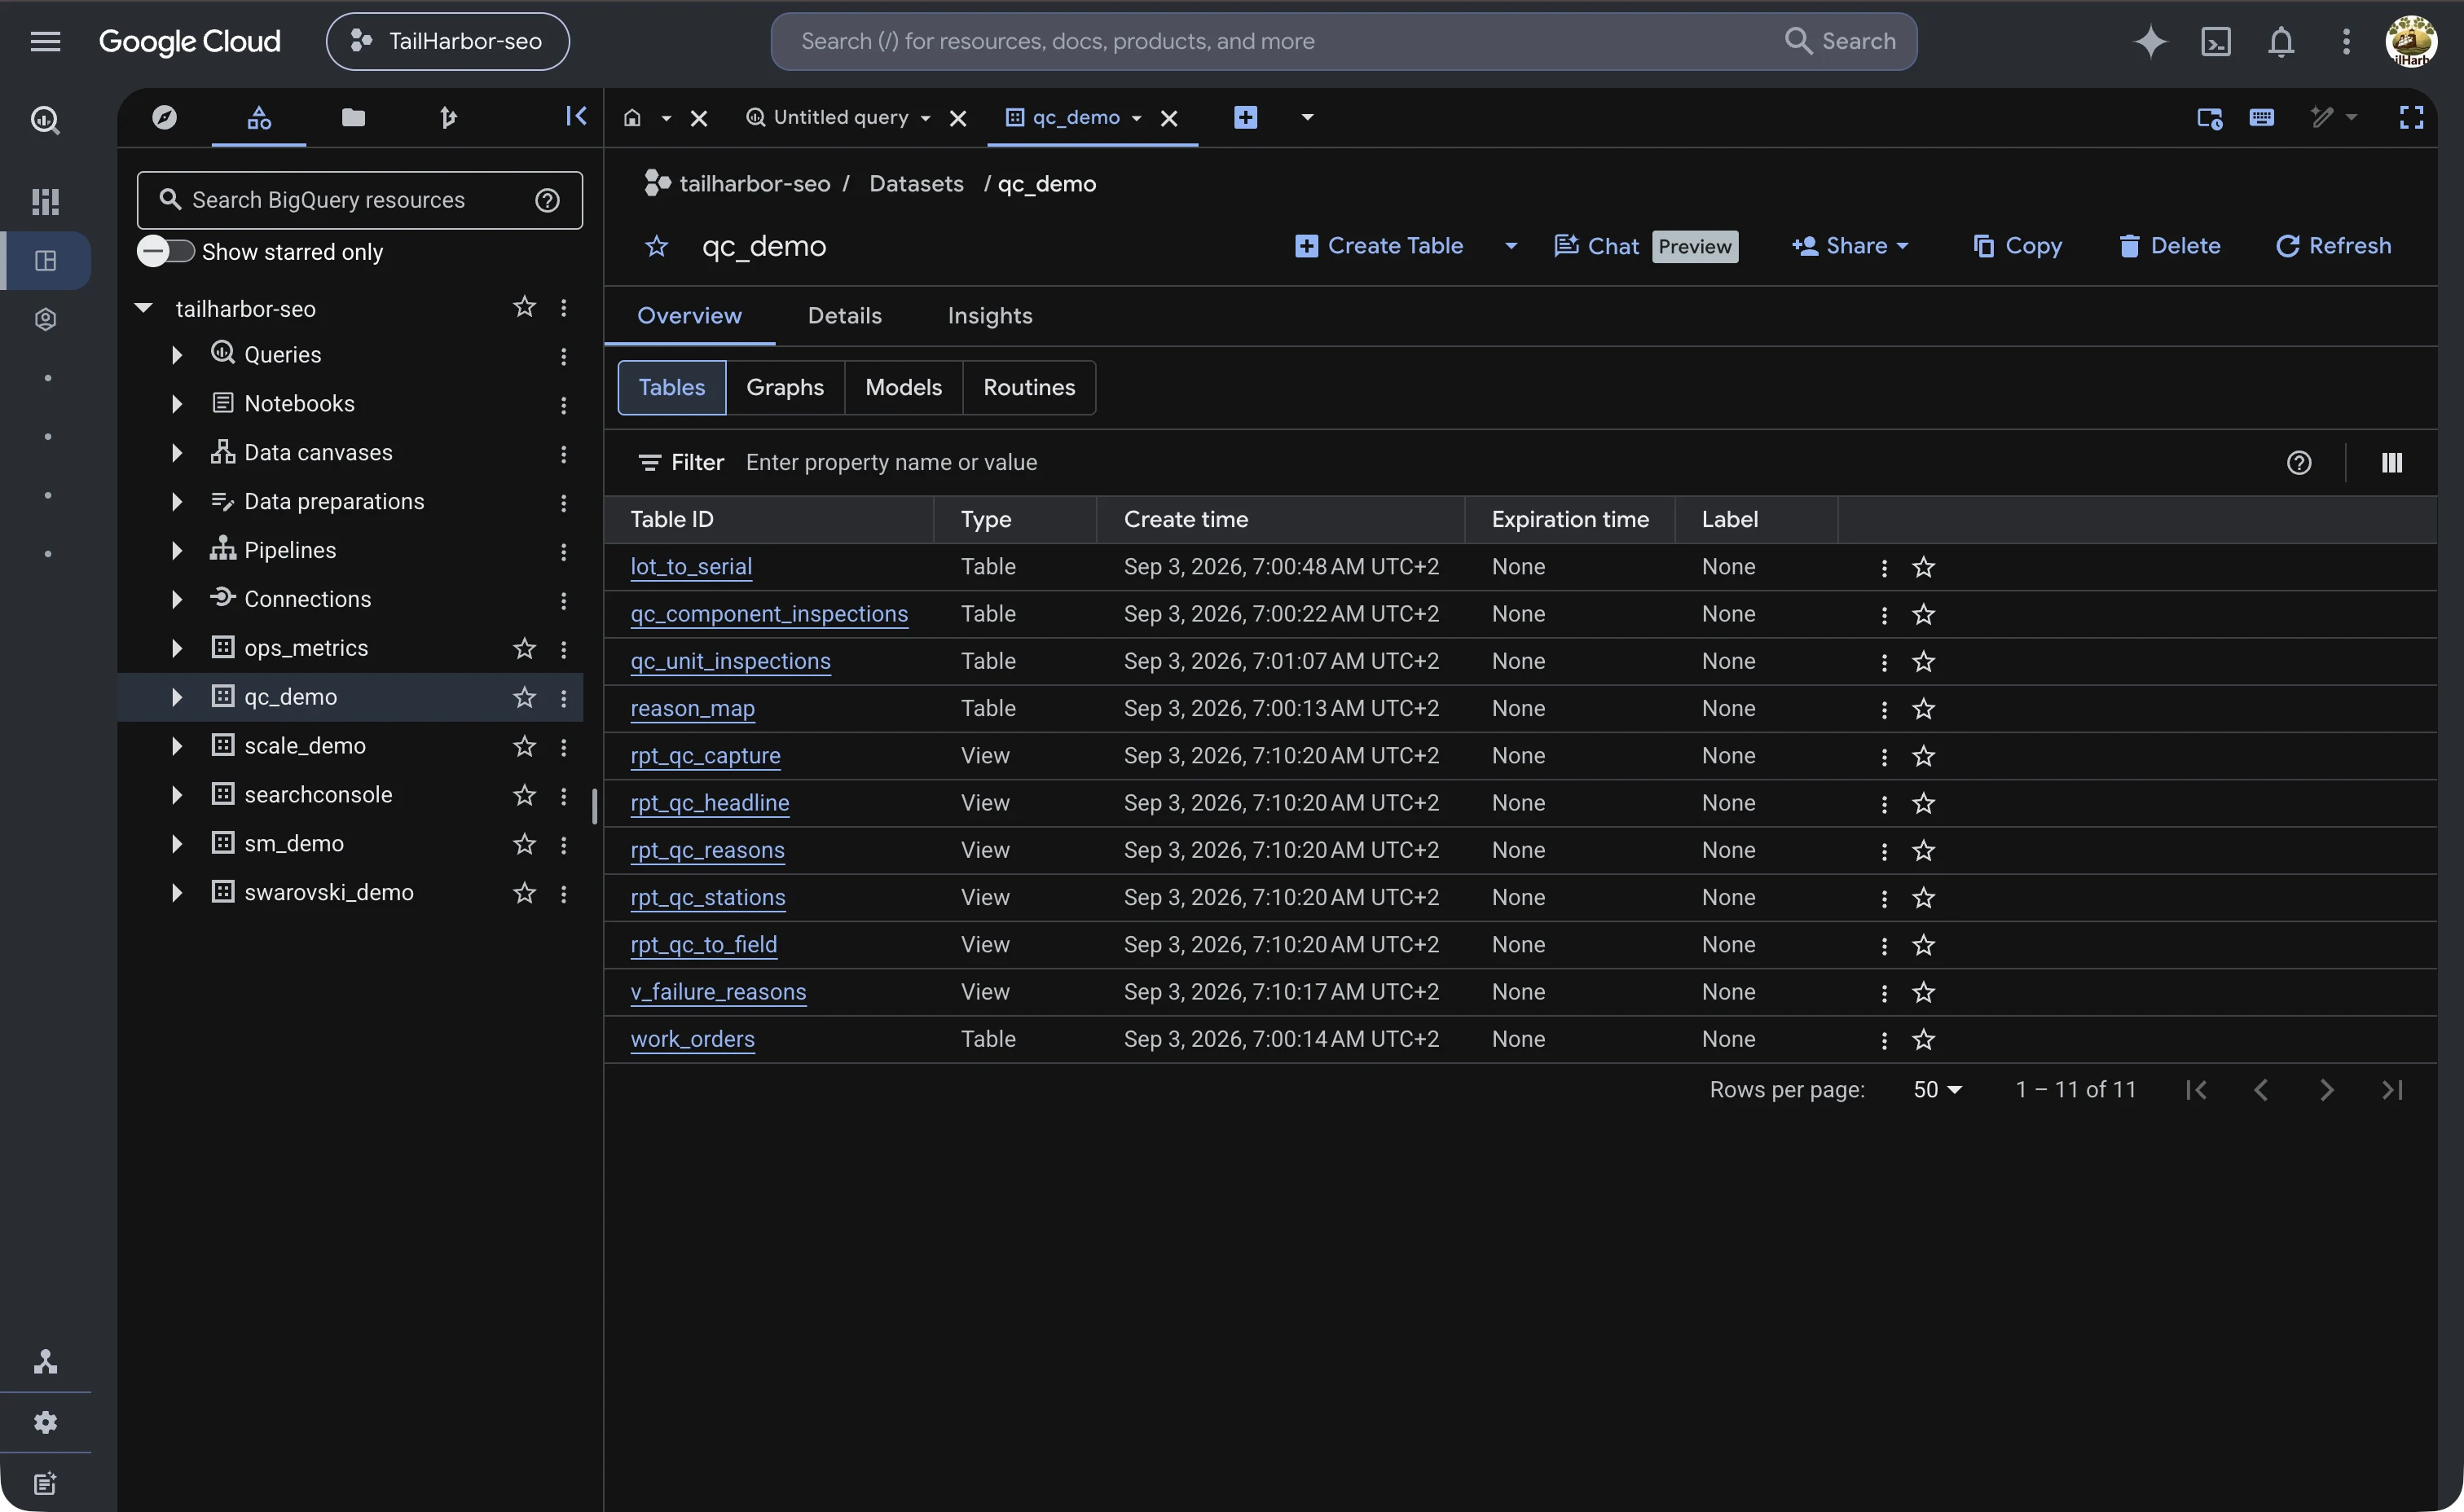Image resolution: width=2464 pixels, height=1512 pixels.
Task: Expand the qc_demo dataset in tree
Action: click(176, 698)
